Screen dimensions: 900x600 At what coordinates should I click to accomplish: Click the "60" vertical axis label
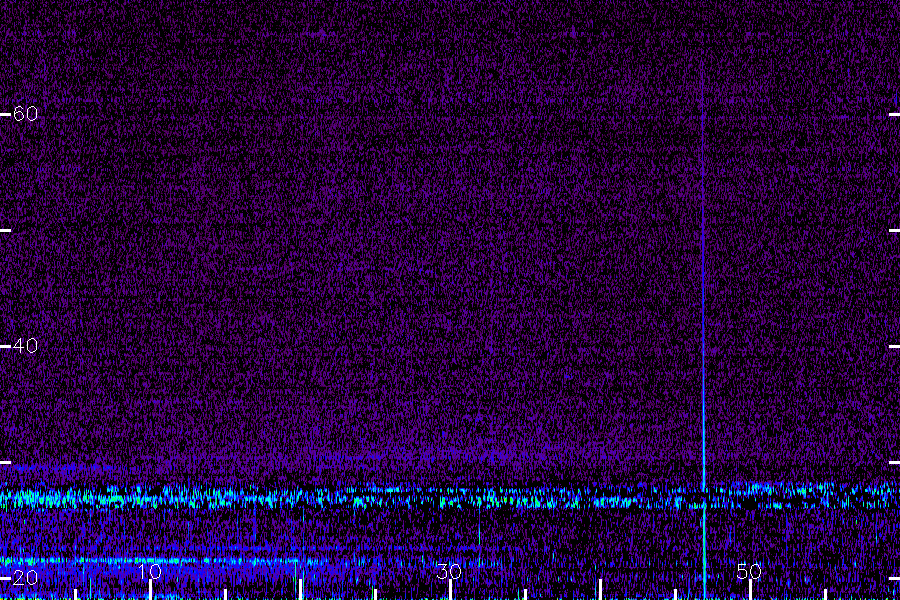[x=25, y=114]
